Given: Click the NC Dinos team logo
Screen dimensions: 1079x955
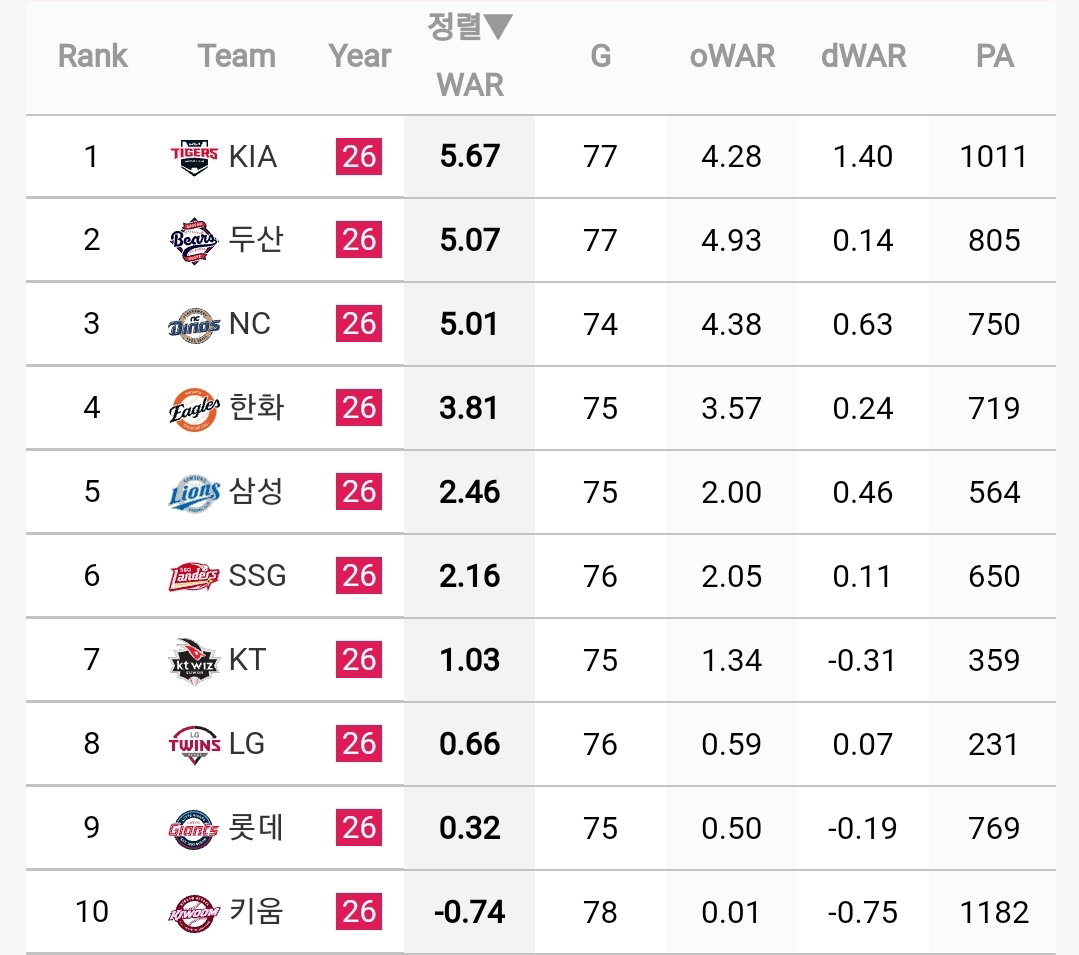Looking at the screenshot, I should pyautogui.click(x=194, y=325).
